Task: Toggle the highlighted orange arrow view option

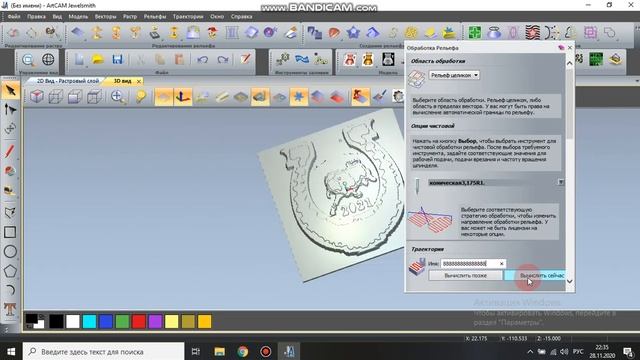Action: [164, 97]
